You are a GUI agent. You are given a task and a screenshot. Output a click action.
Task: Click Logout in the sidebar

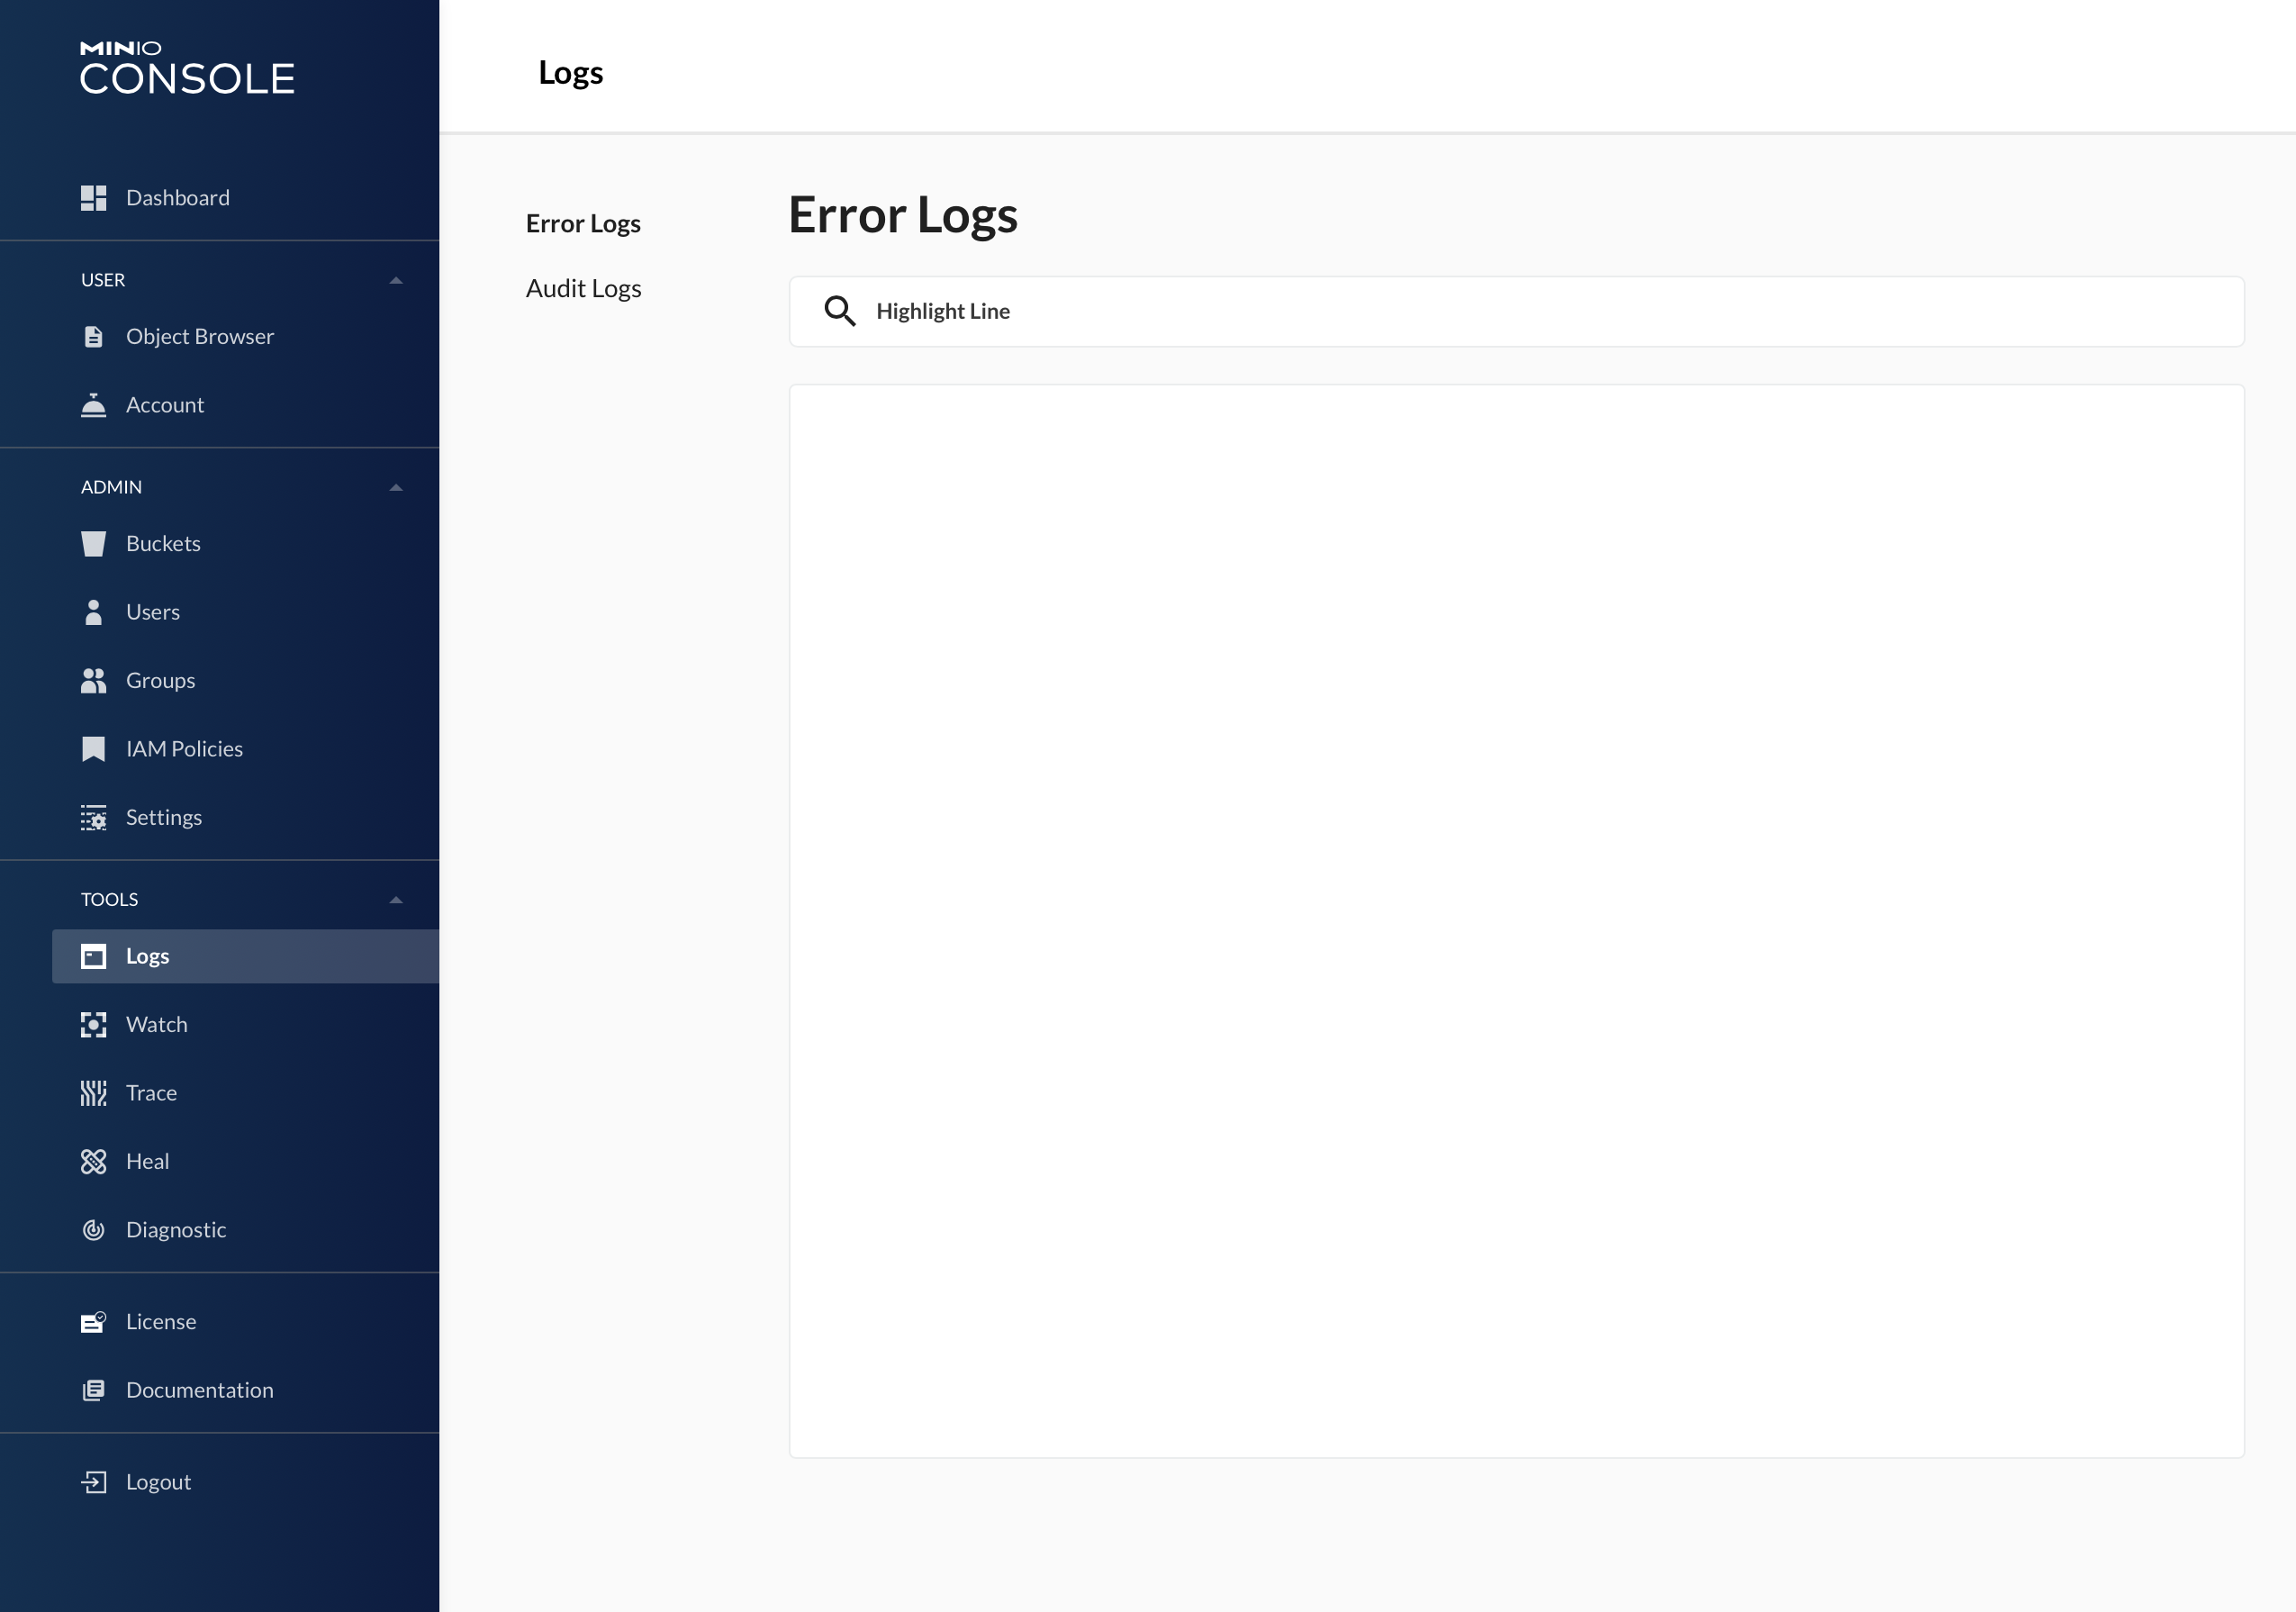[158, 1482]
